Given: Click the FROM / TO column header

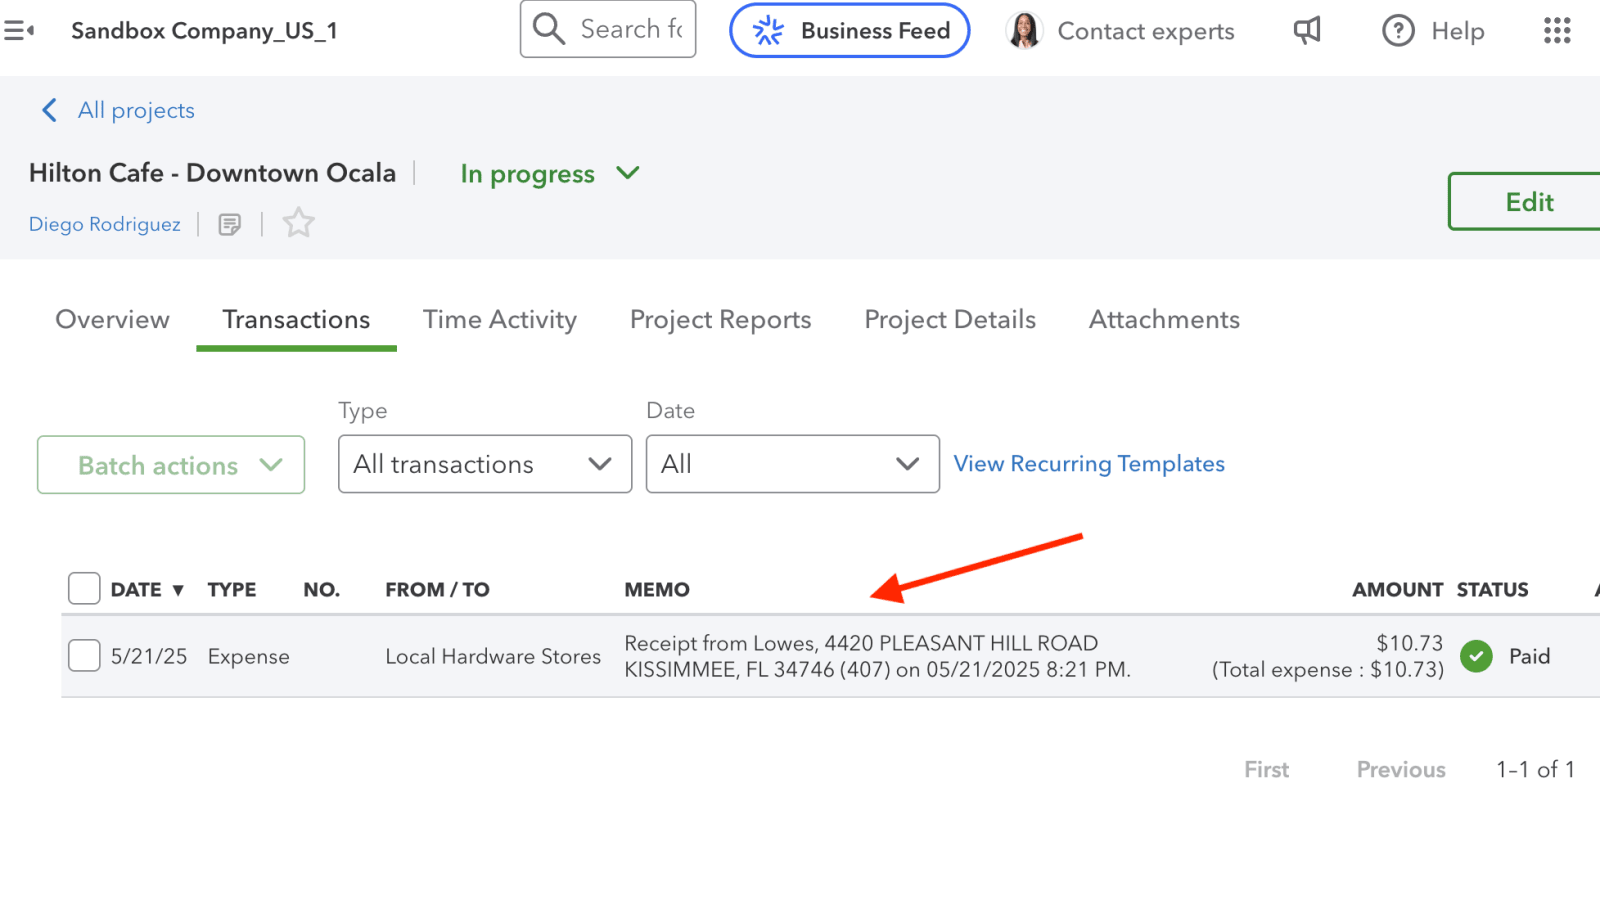Looking at the screenshot, I should [x=438, y=590].
